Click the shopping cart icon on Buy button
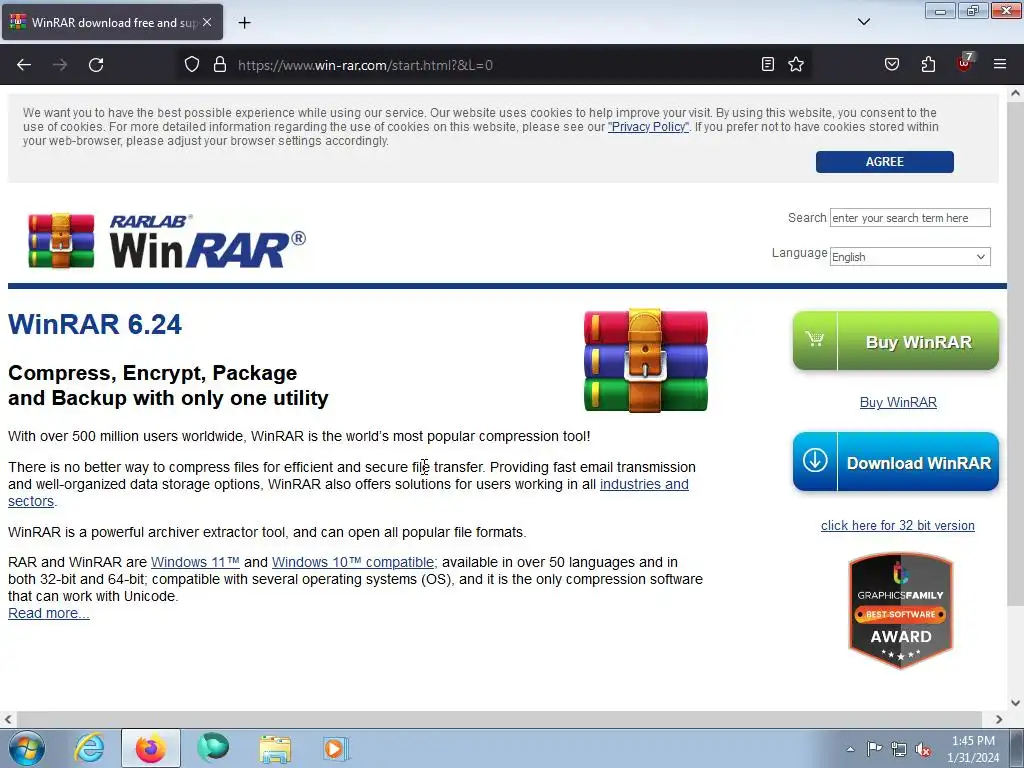Viewport: 1024px width, 768px height. click(814, 339)
